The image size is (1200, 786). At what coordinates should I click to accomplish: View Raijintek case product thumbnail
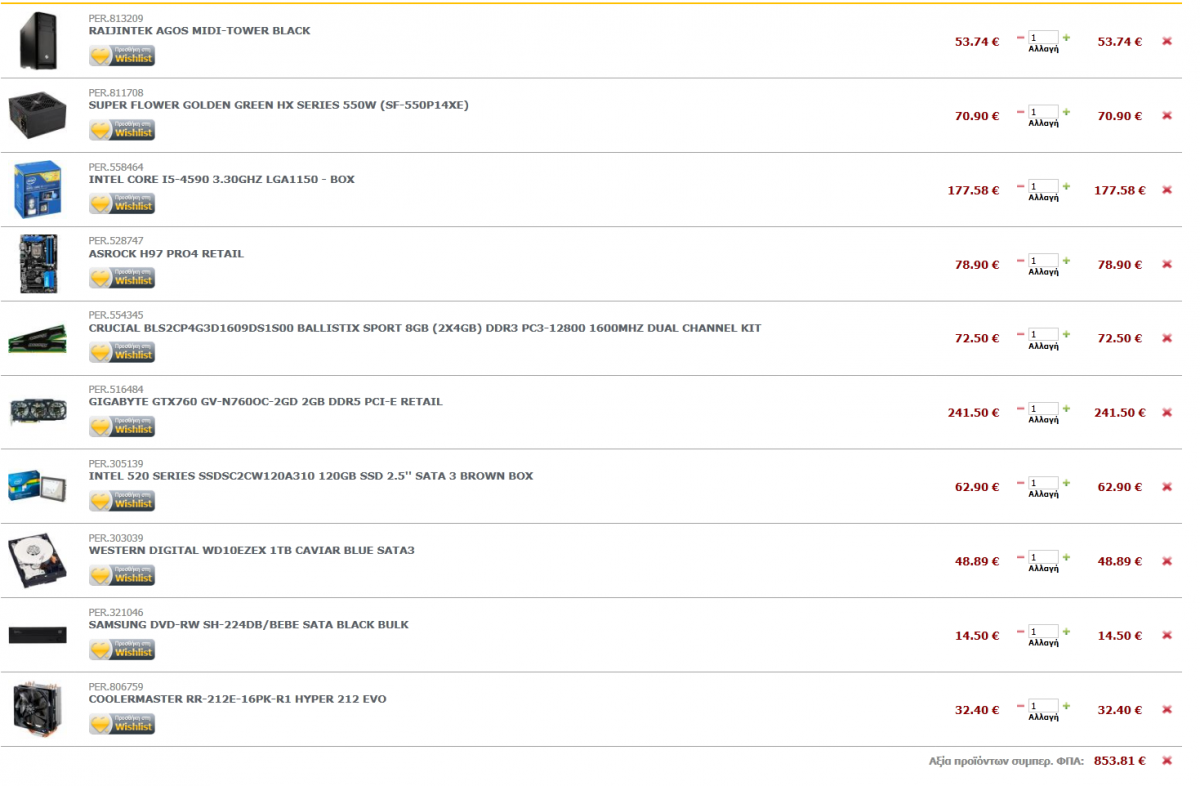tap(38, 41)
